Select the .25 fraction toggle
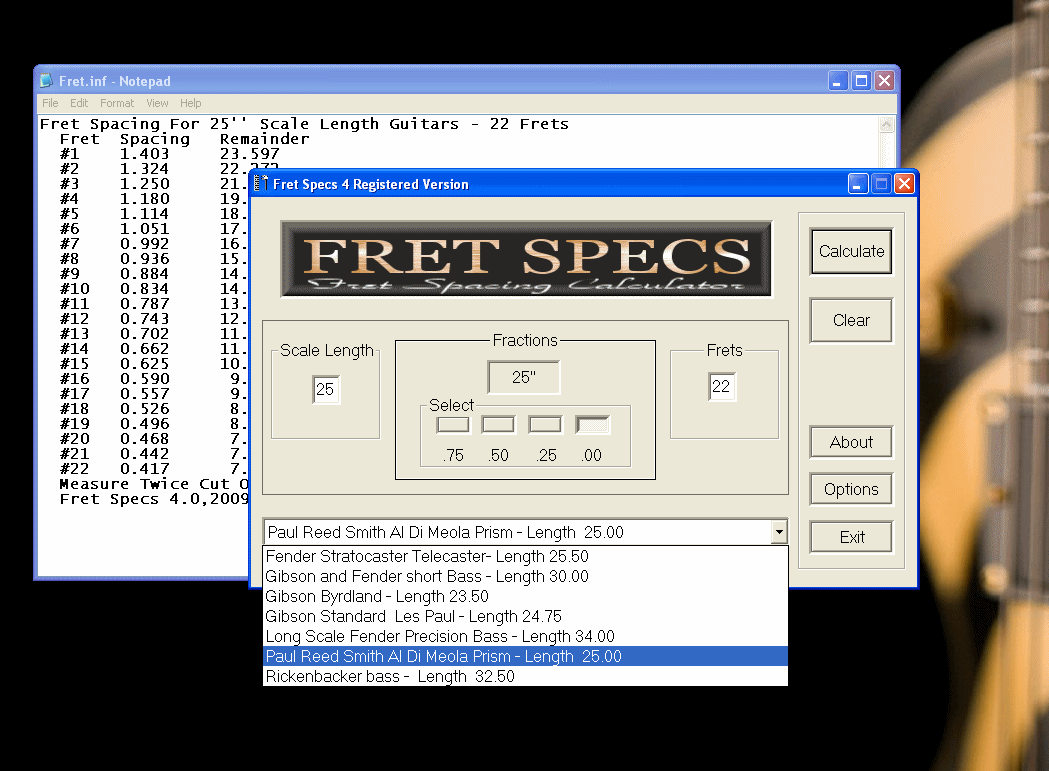Screen dimensions: 1049x771 pyautogui.click(x=545, y=425)
